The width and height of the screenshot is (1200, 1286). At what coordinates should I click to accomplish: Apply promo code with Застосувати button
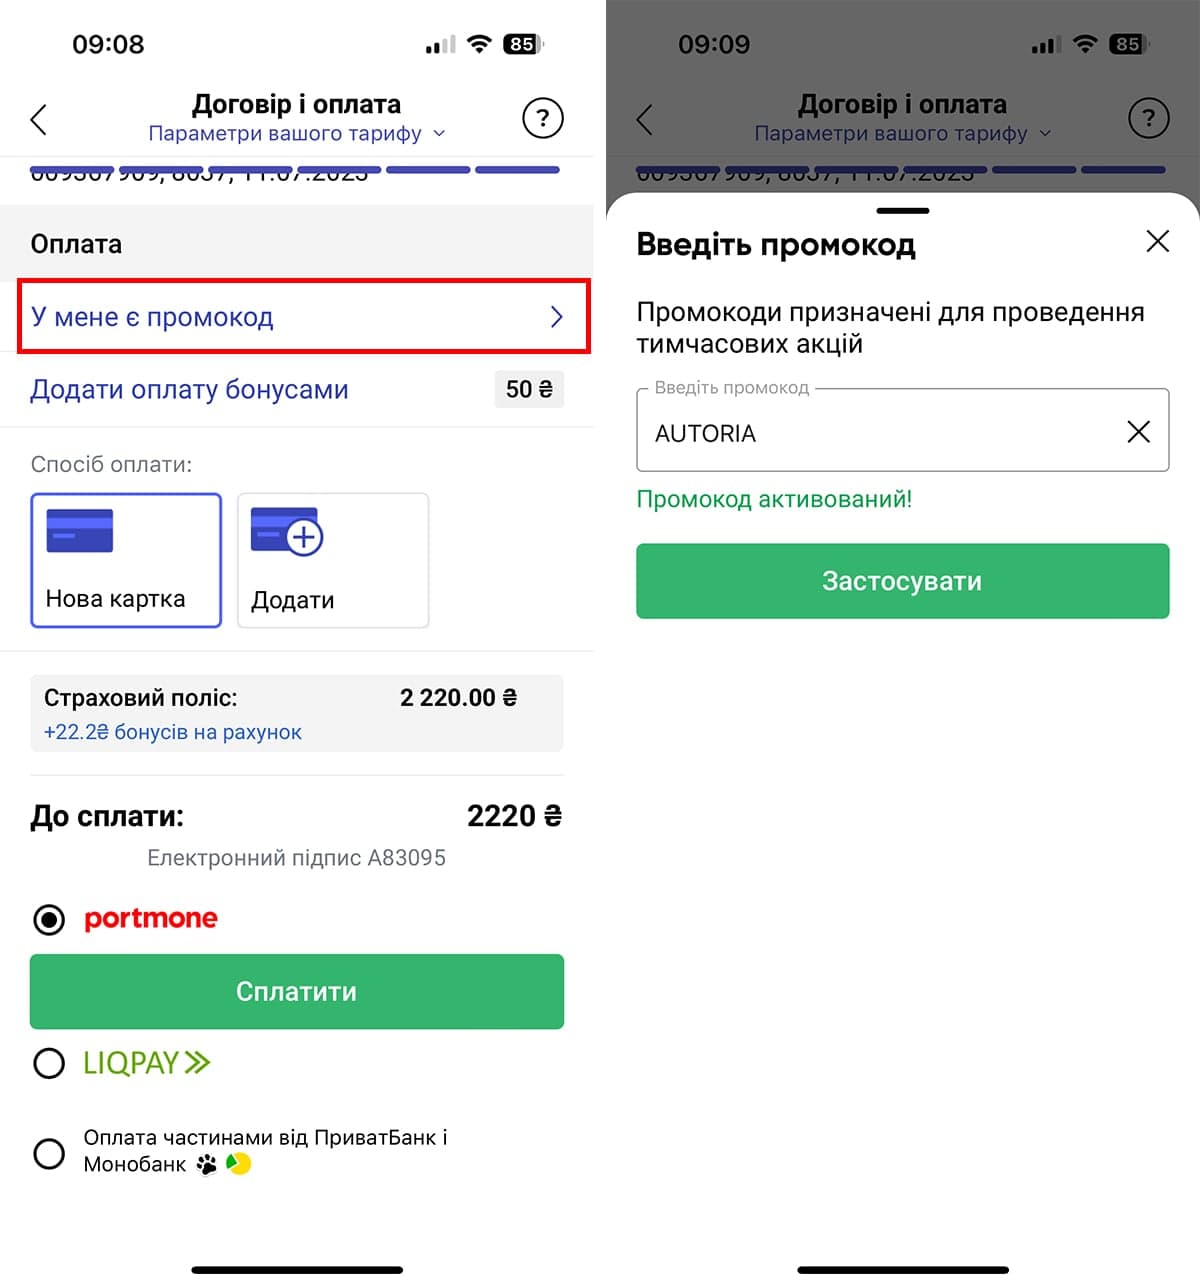point(902,581)
